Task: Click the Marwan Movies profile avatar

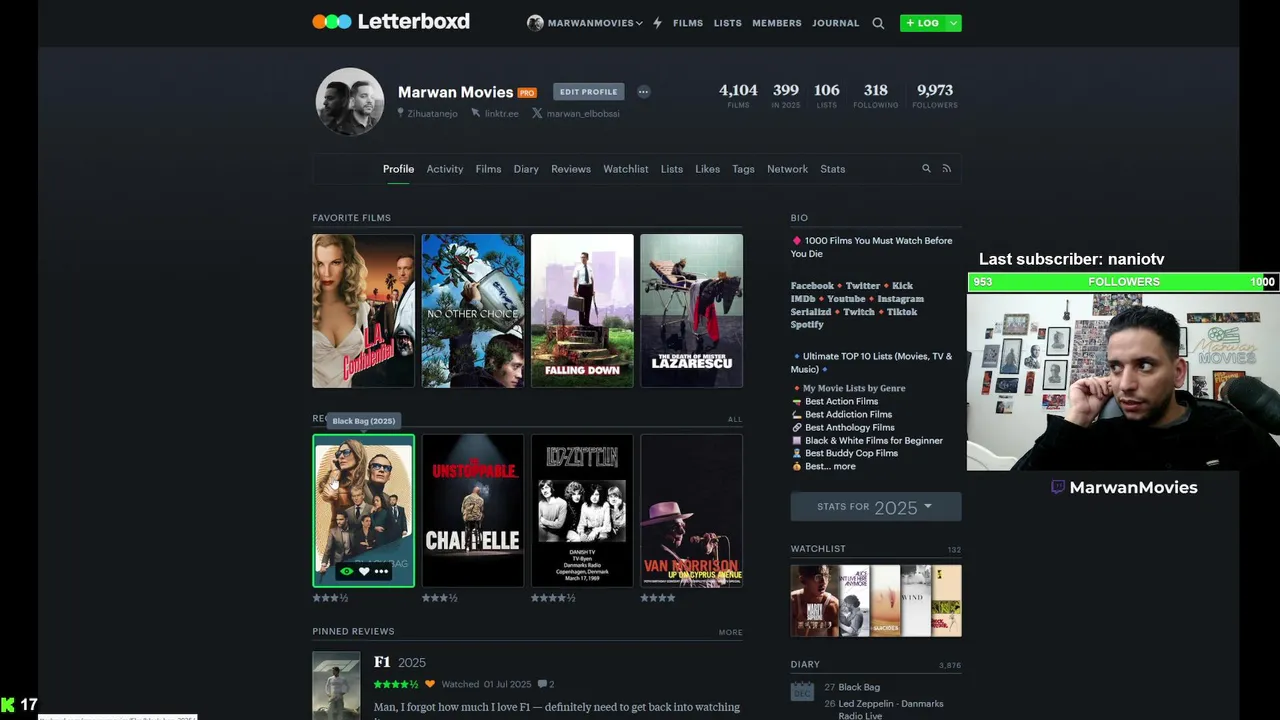Action: (x=350, y=102)
